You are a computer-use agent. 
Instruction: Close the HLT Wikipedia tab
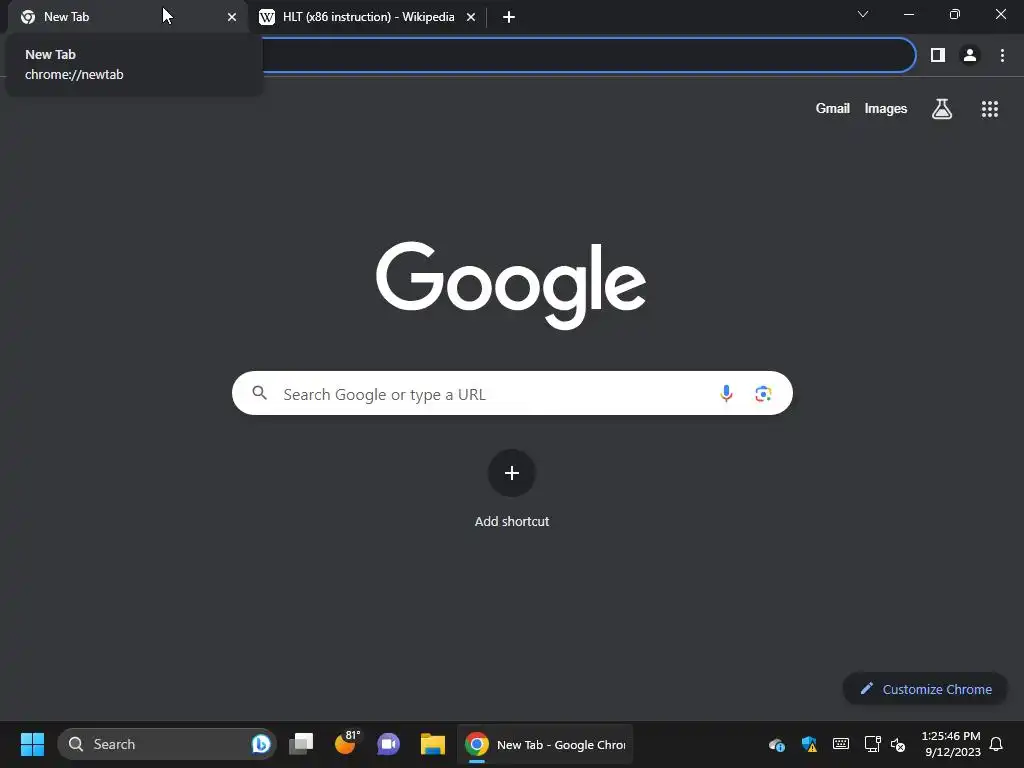pyautogui.click(x=471, y=17)
